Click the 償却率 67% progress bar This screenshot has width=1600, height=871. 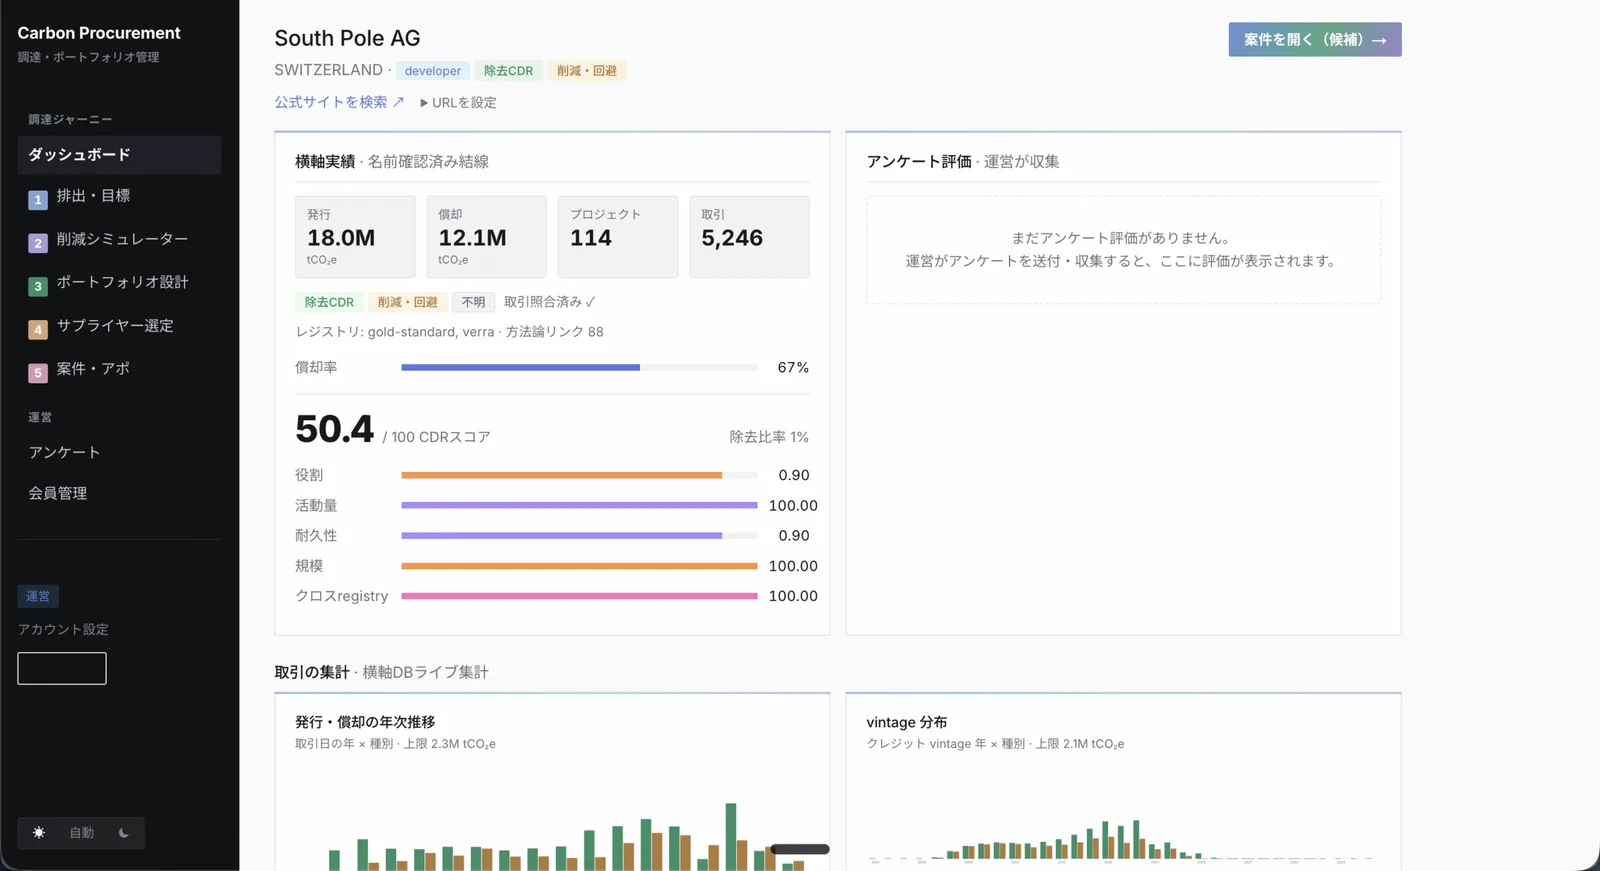point(579,367)
